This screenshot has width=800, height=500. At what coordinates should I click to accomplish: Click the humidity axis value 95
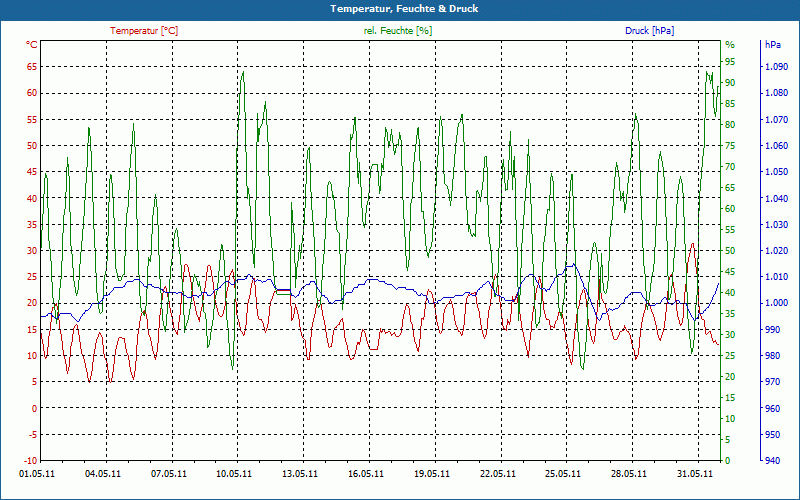coord(731,61)
